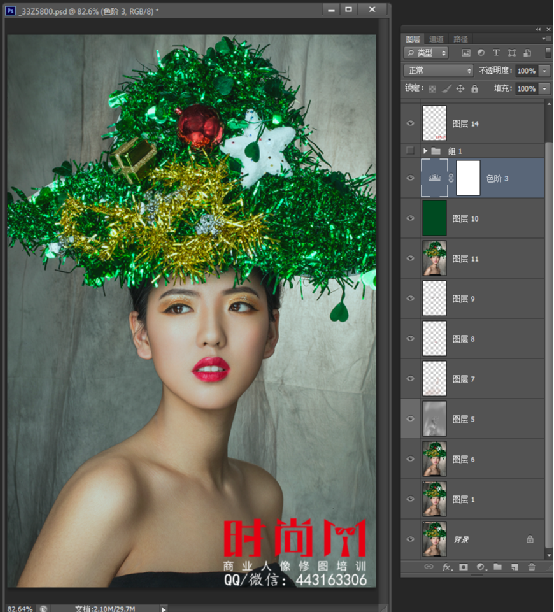554x612 pixels.
Task: Switch to the 路径 (Paths) tab
Action: 460,39
